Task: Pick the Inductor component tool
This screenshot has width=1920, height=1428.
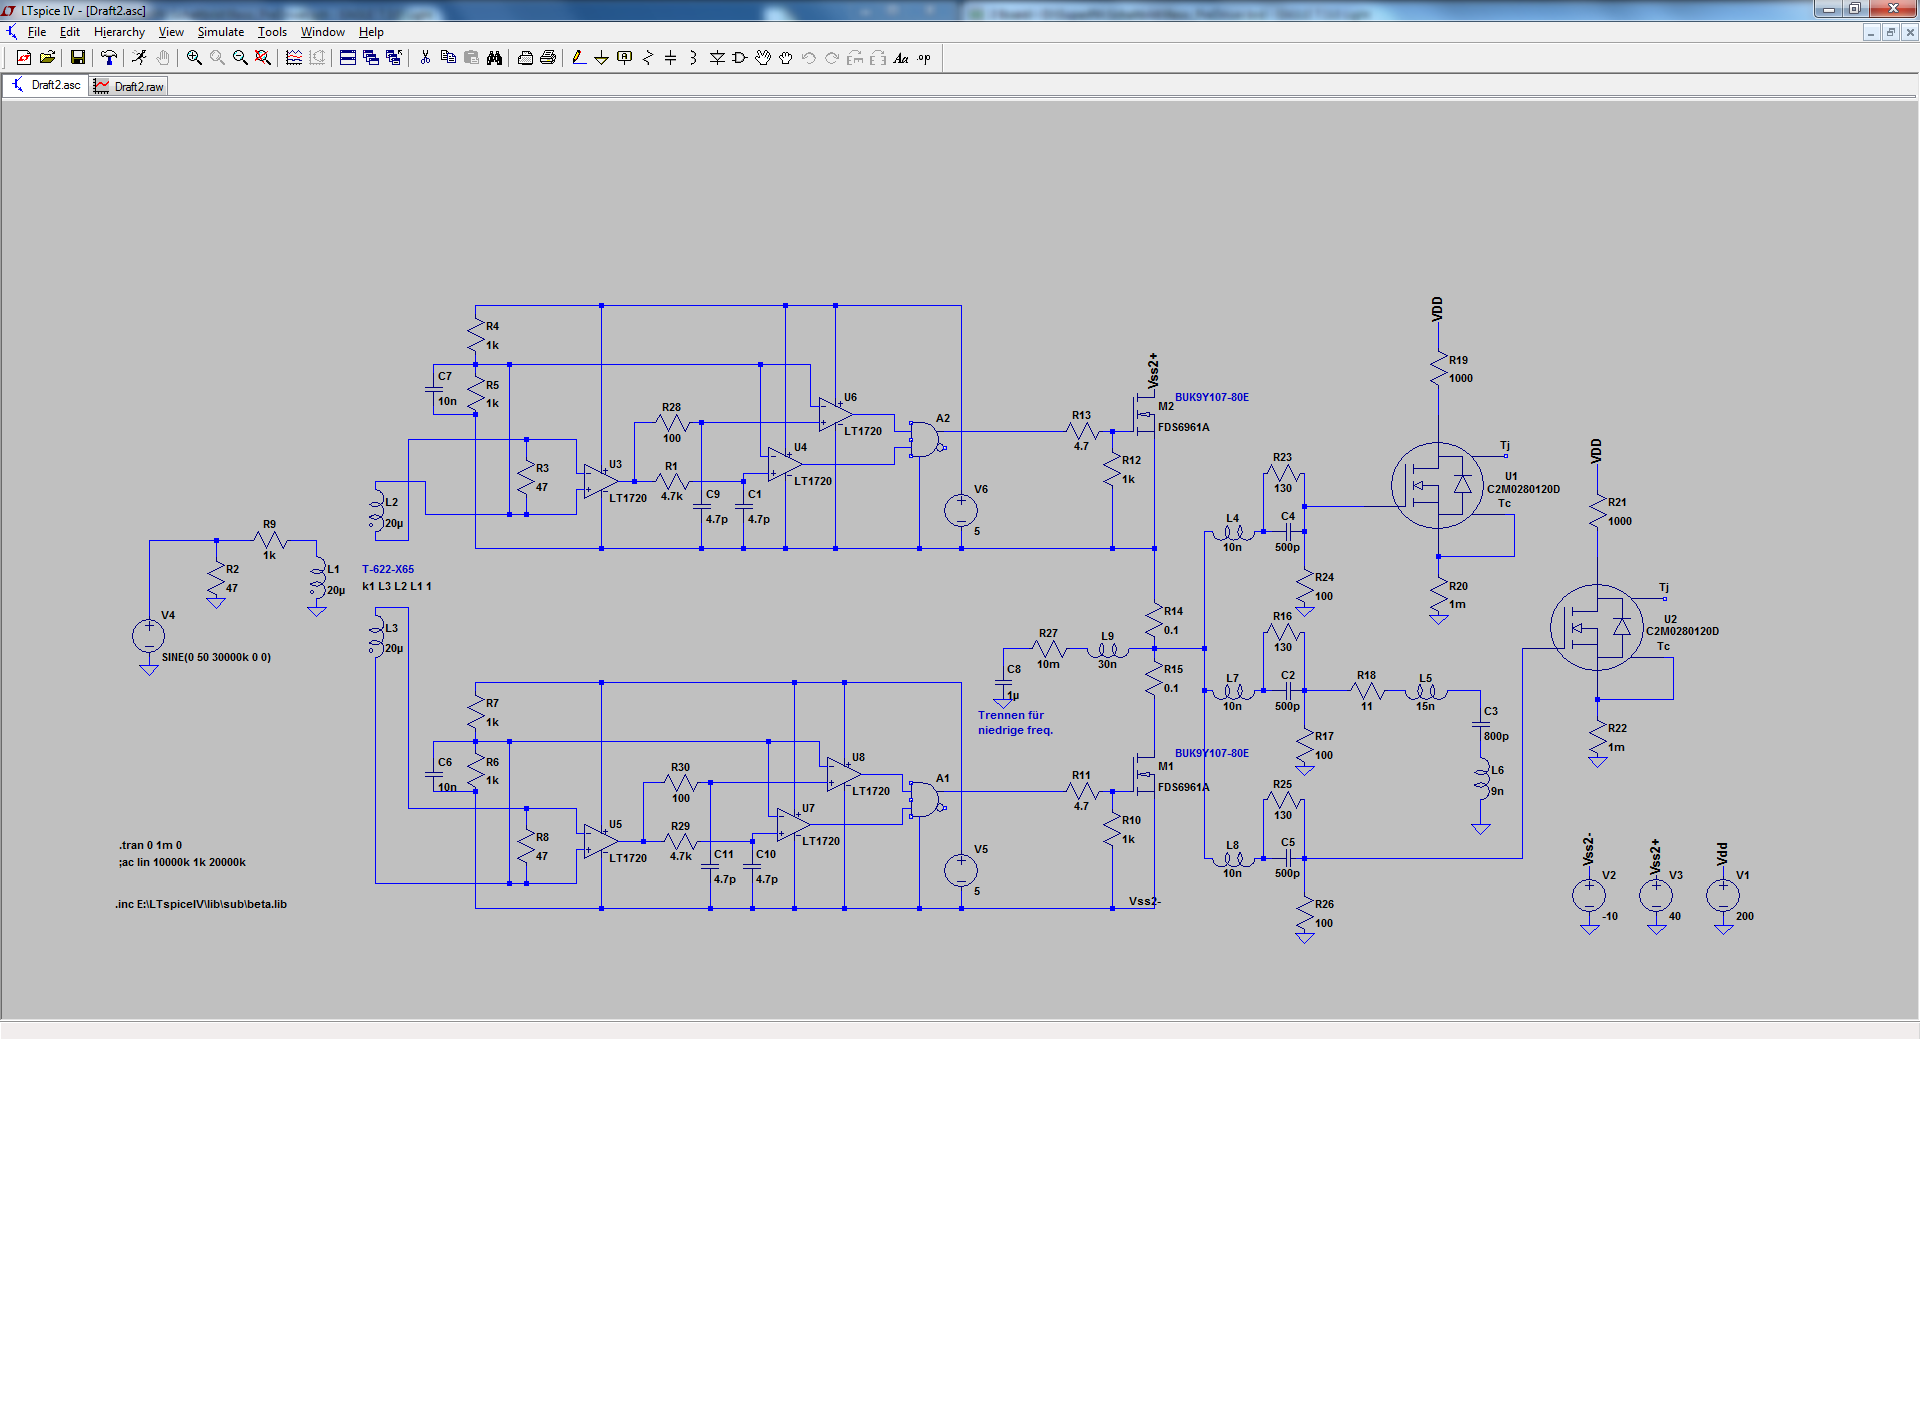Action: [693, 58]
